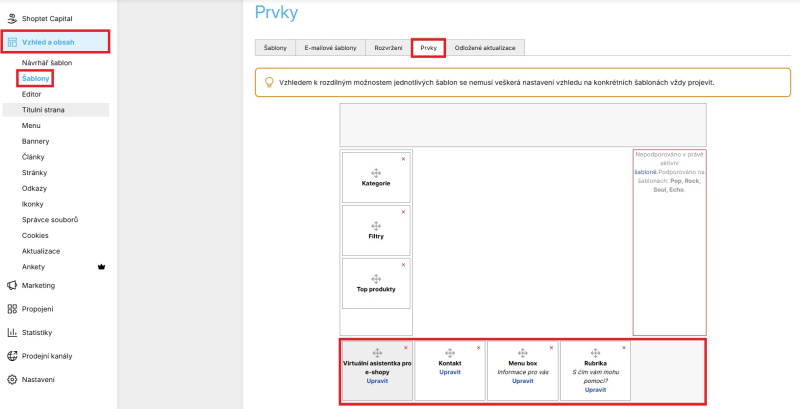Open Editor in the sidebar
Screen dimensions: 800x409
pyautogui.click(x=32, y=94)
